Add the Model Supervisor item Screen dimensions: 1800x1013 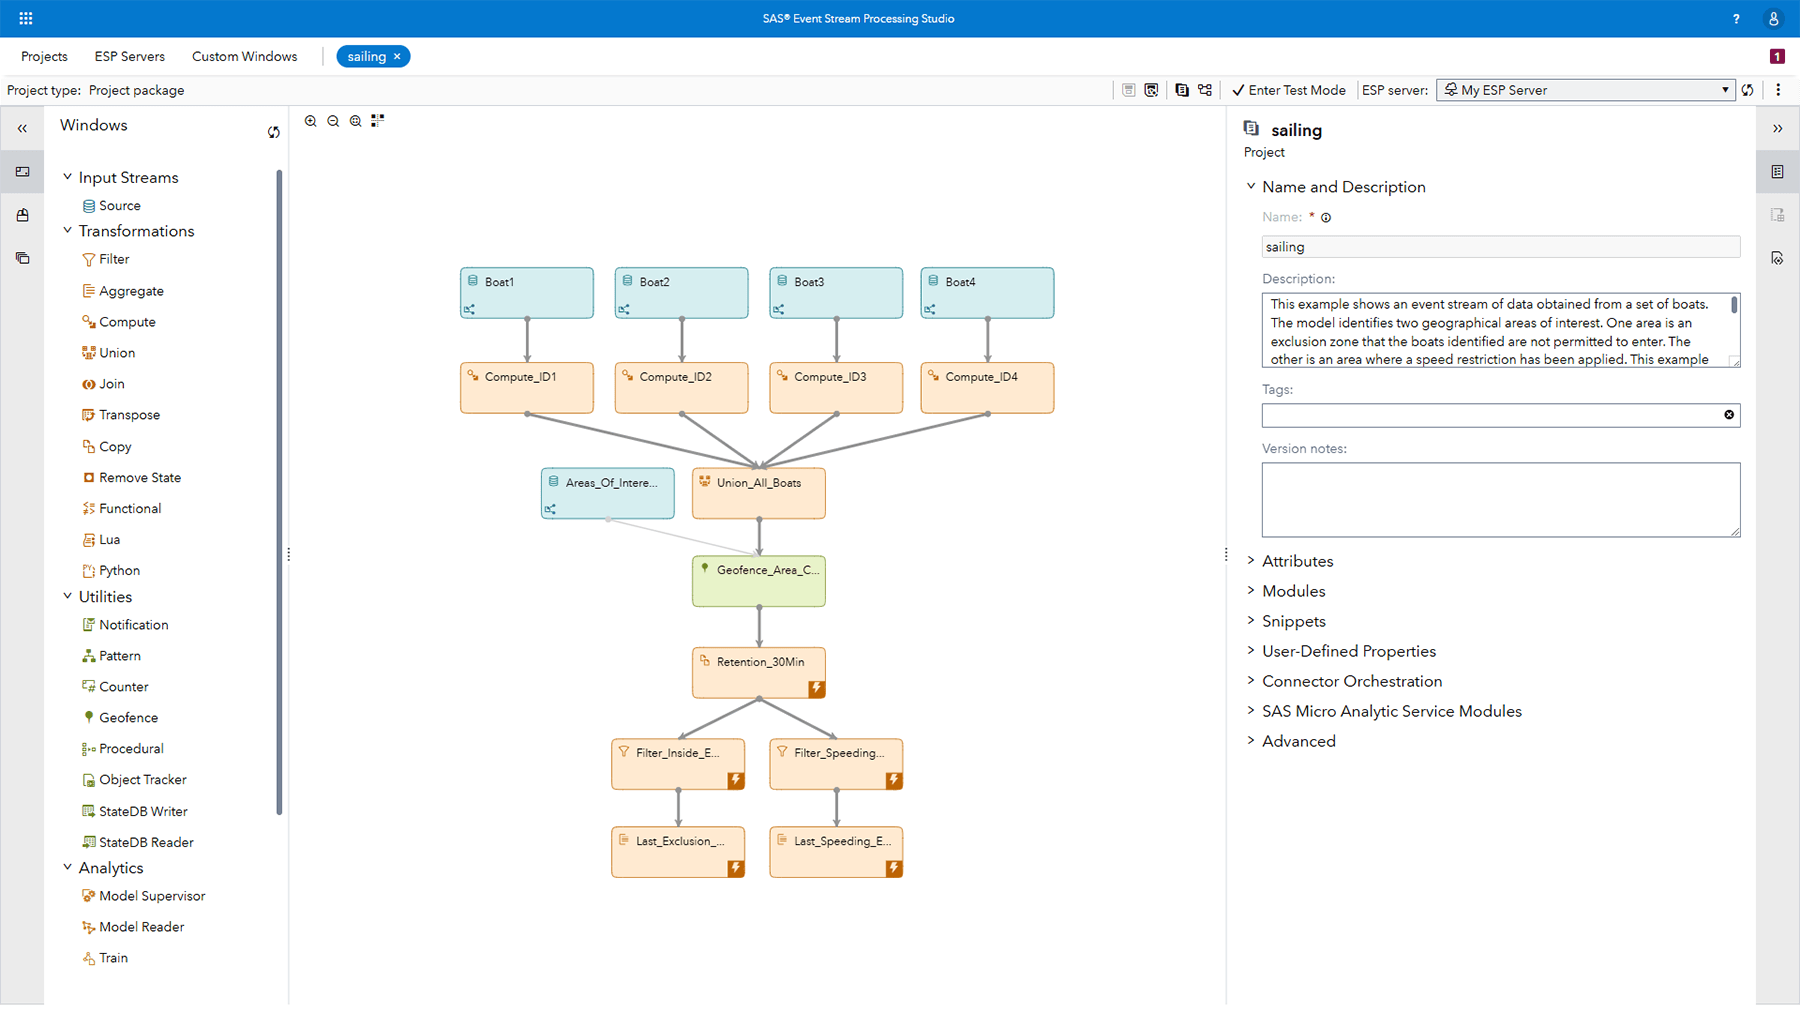[x=143, y=896]
